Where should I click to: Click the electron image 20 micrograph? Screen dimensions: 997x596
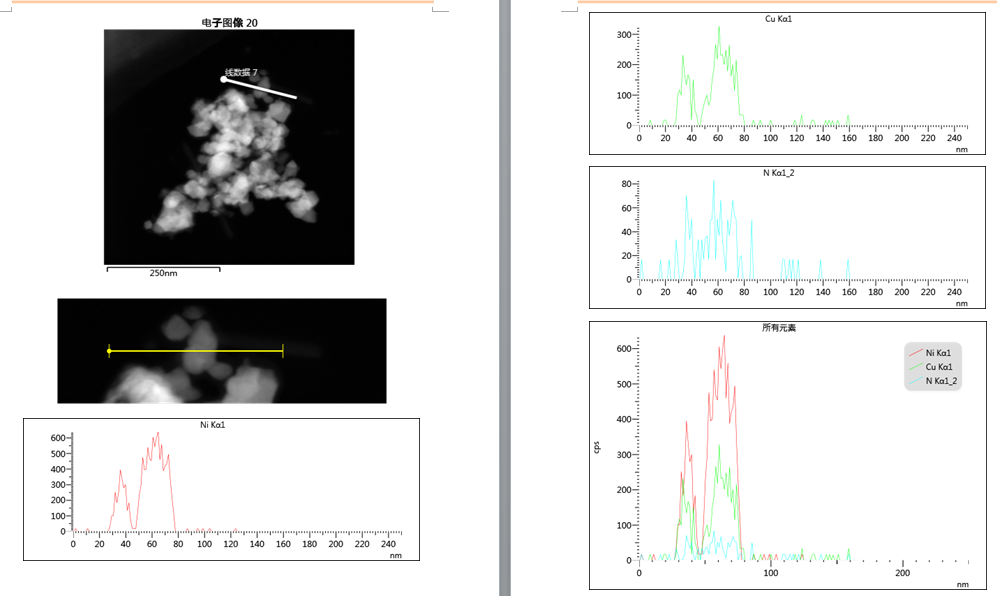[x=229, y=147]
